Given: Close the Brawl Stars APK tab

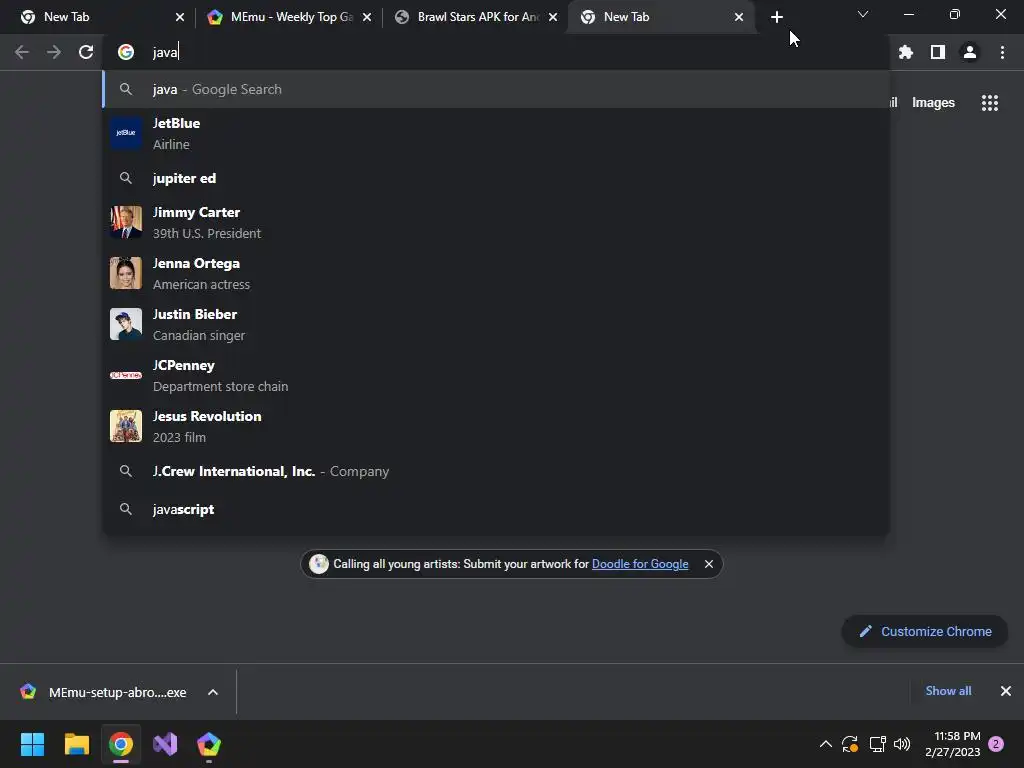Looking at the screenshot, I should [553, 17].
